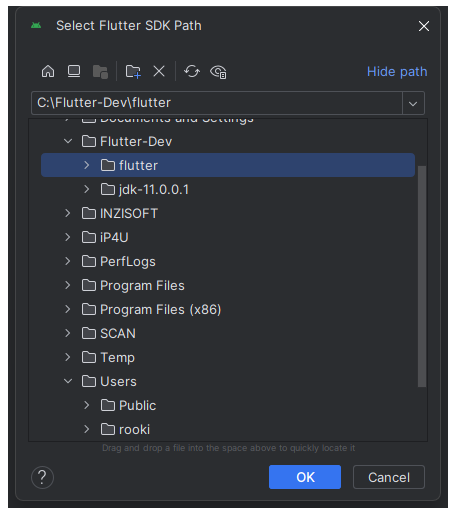Click the Cancel button
The width and height of the screenshot is (459, 514).
pyautogui.click(x=389, y=477)
